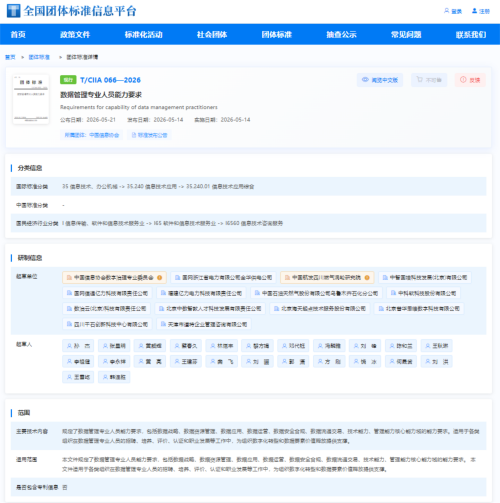This screenshot has width=500, height=503.
Task: Click the file icon before 四川千石创新科技中心有限公司
Action: (69, 324)
